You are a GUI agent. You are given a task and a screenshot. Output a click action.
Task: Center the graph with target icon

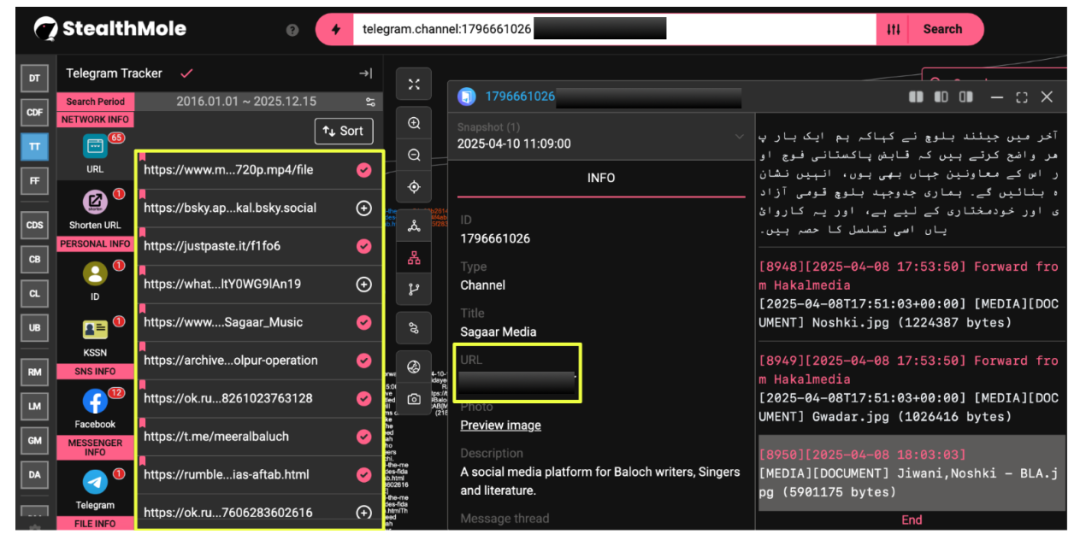[414, 187]
